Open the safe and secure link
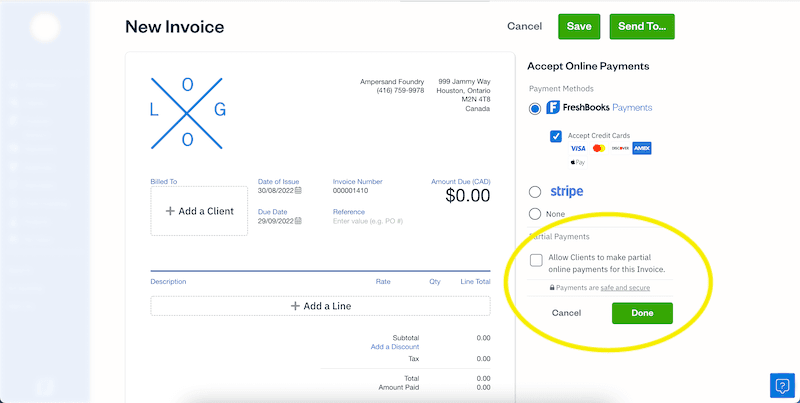The width and height of the screenshot is (800, 403). pyautogui.click(x=627, y=288)
